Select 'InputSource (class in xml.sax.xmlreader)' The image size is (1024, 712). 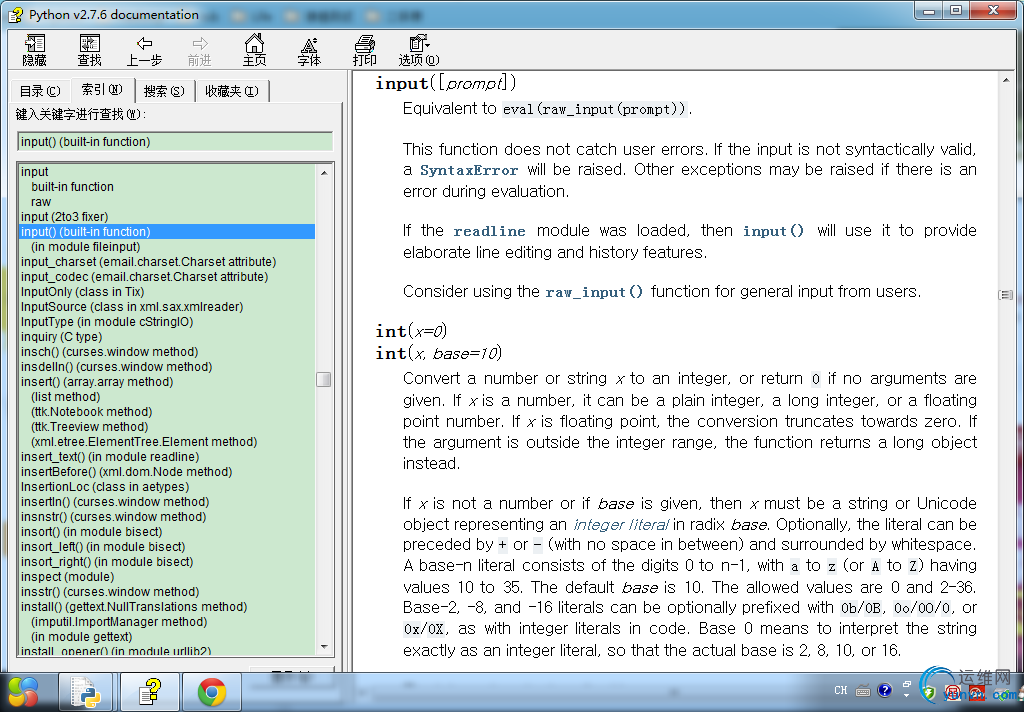tap(132, 307)
